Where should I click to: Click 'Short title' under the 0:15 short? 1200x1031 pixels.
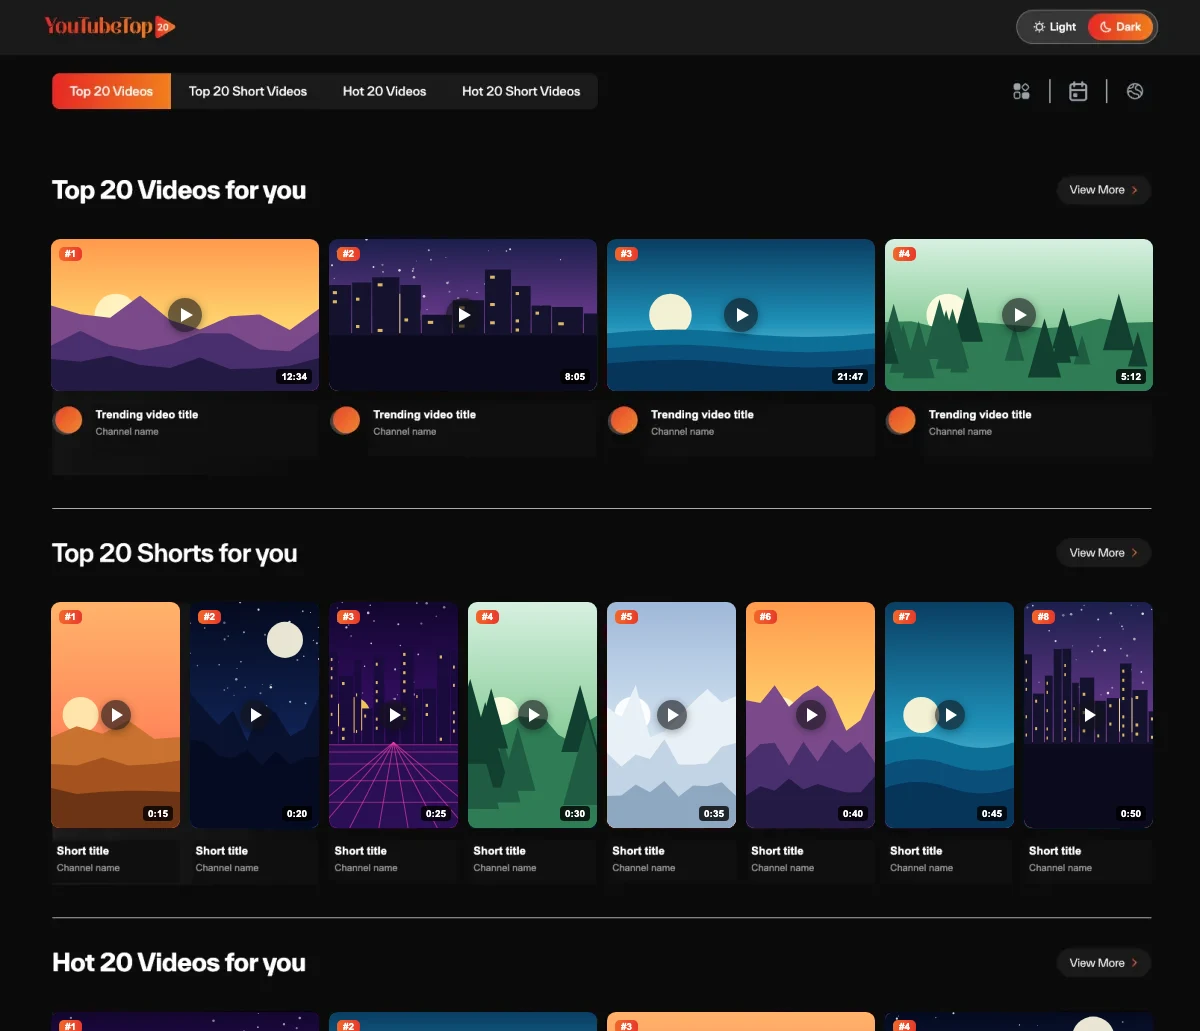click(83, 851)
